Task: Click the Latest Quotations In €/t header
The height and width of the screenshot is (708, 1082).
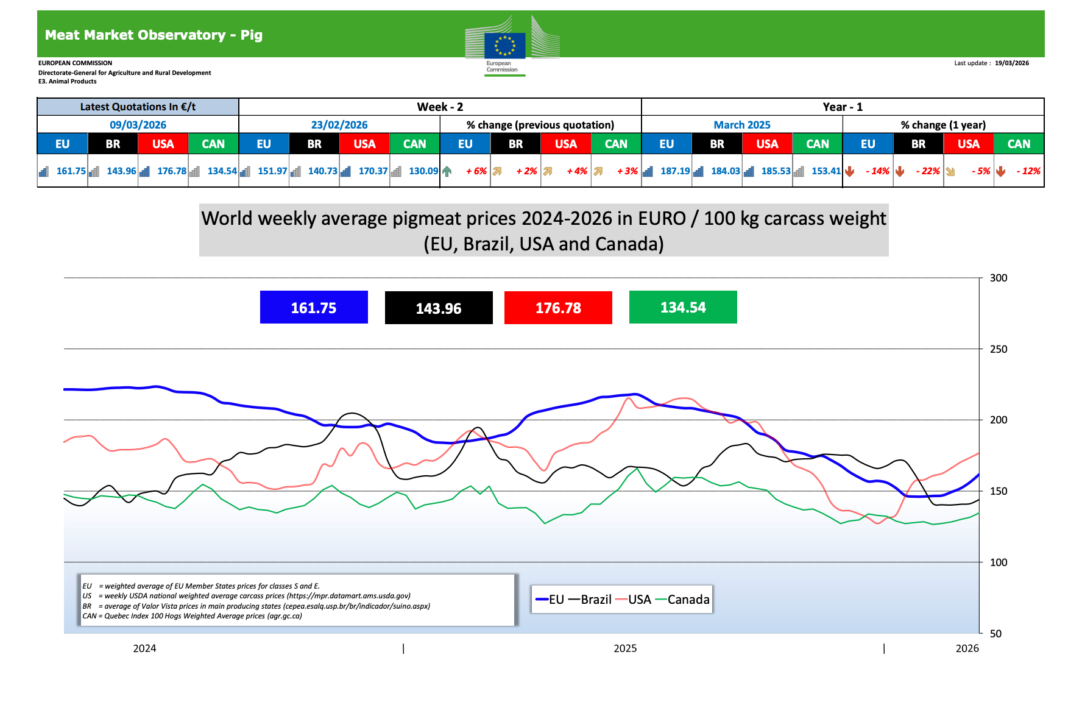Action: pos(138,106)
